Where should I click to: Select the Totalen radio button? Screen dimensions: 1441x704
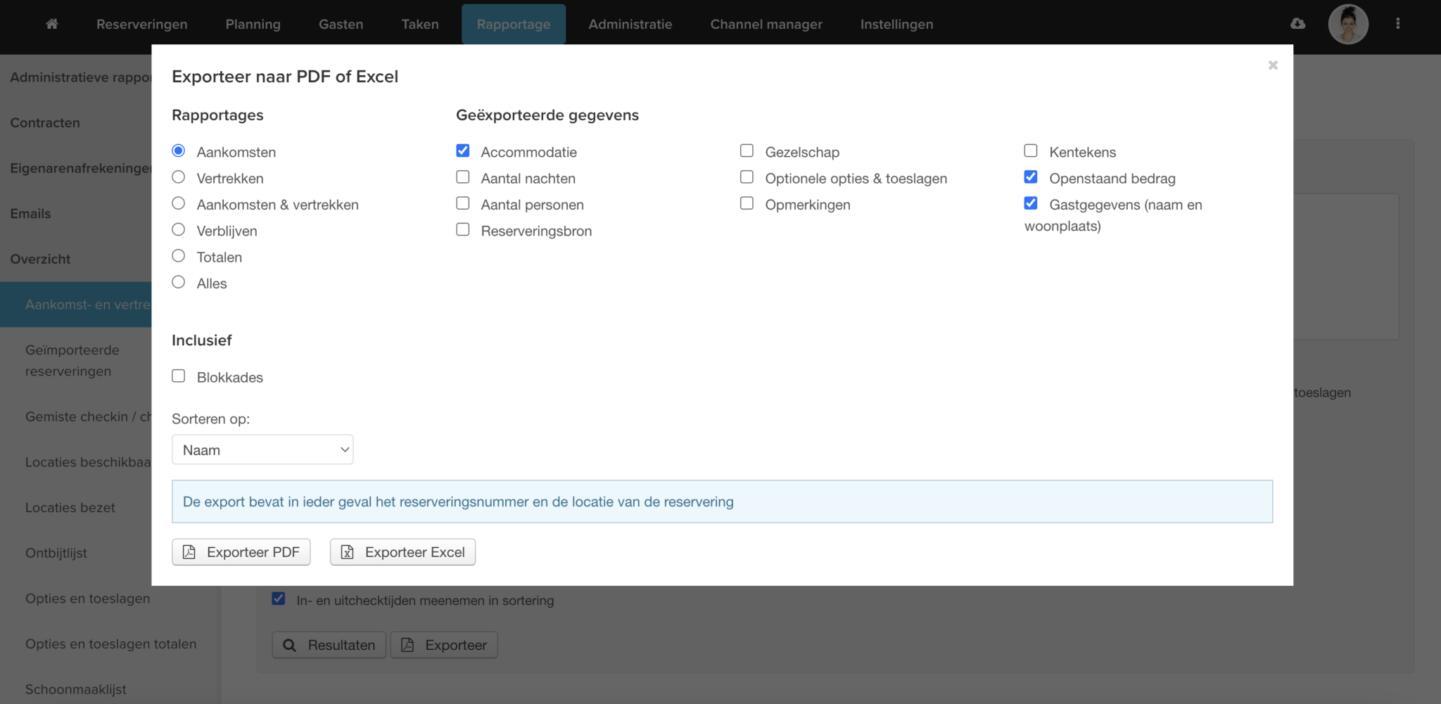pyautogui.click(x=179, y=256)
